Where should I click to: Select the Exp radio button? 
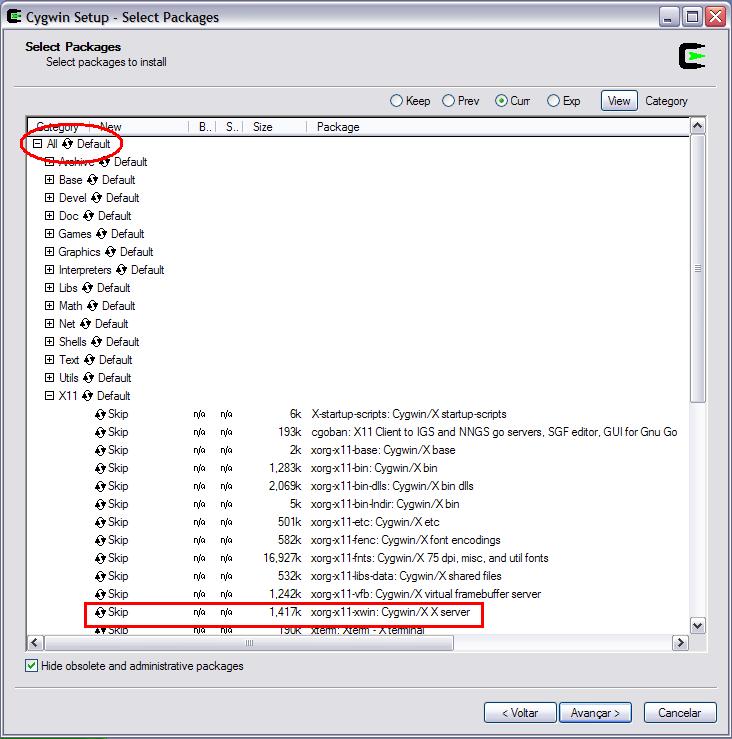coord(553,101)
